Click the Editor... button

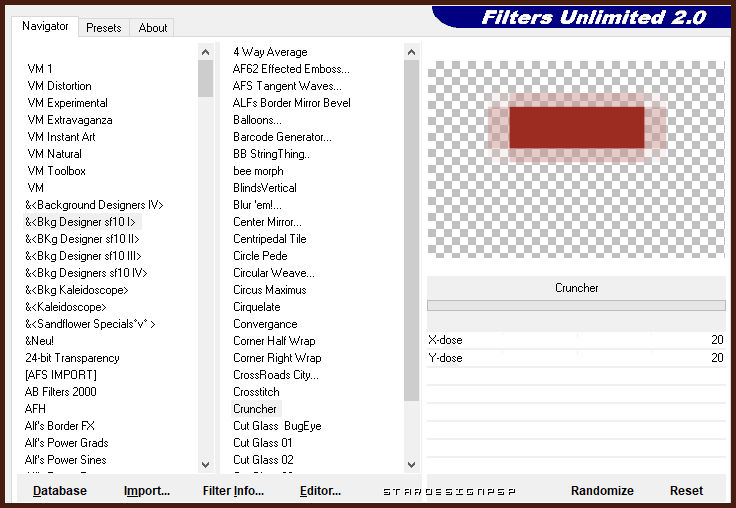tap(320, 491)
